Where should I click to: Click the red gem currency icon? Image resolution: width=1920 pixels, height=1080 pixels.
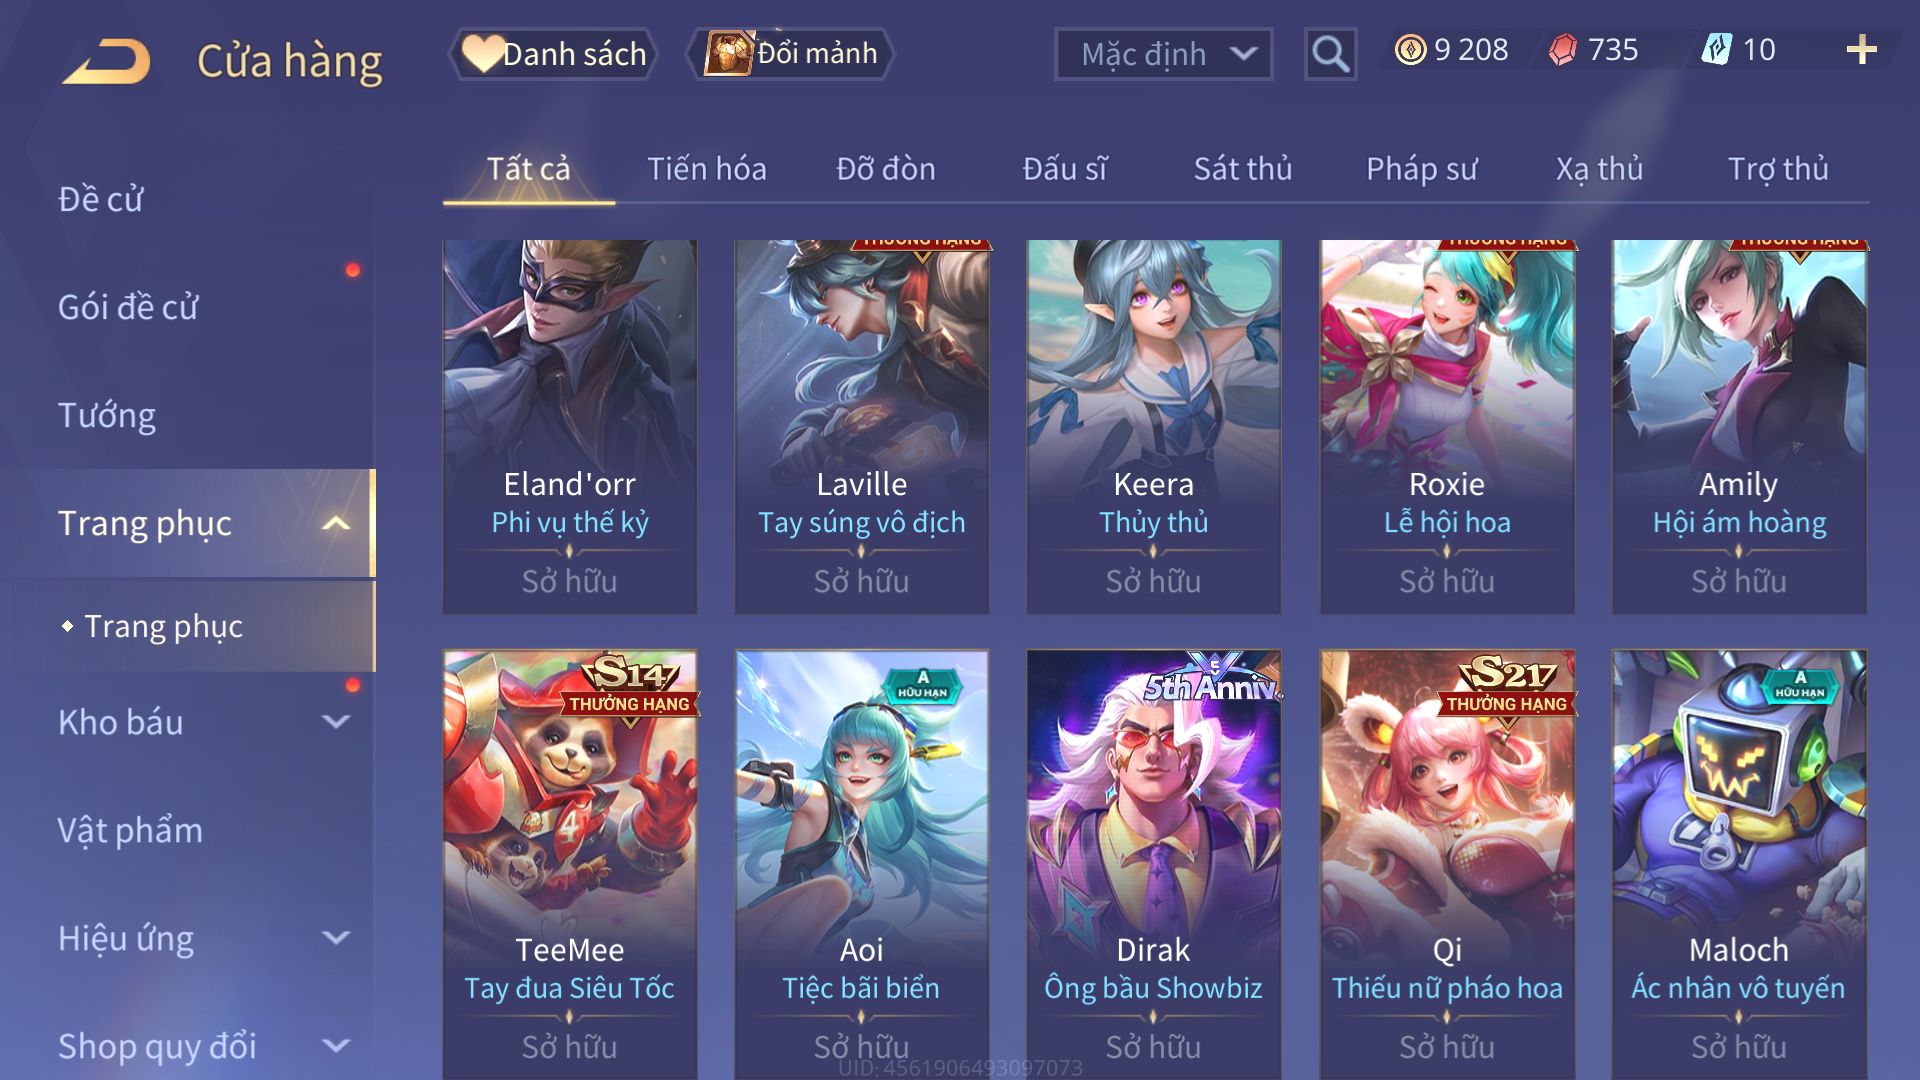pyautogui.click(x=1563, y=50)
